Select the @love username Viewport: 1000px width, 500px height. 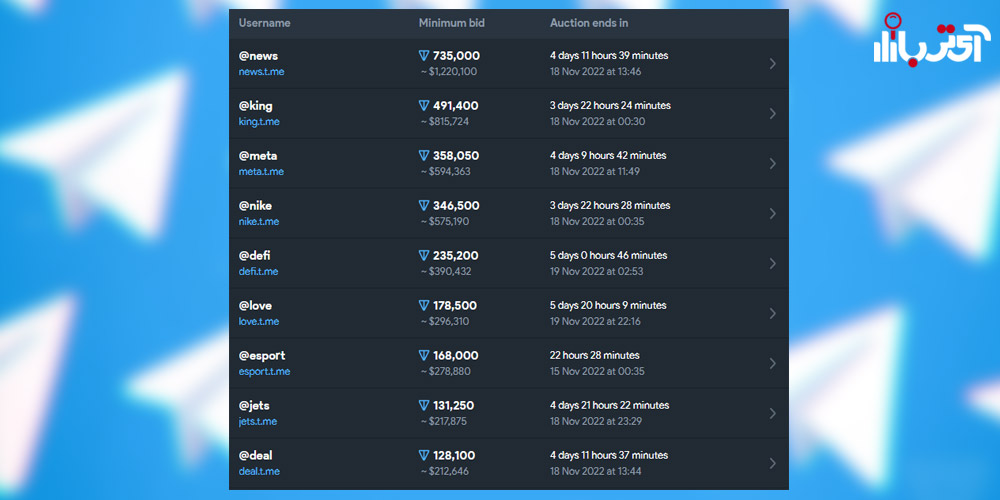tap(255, 305)
